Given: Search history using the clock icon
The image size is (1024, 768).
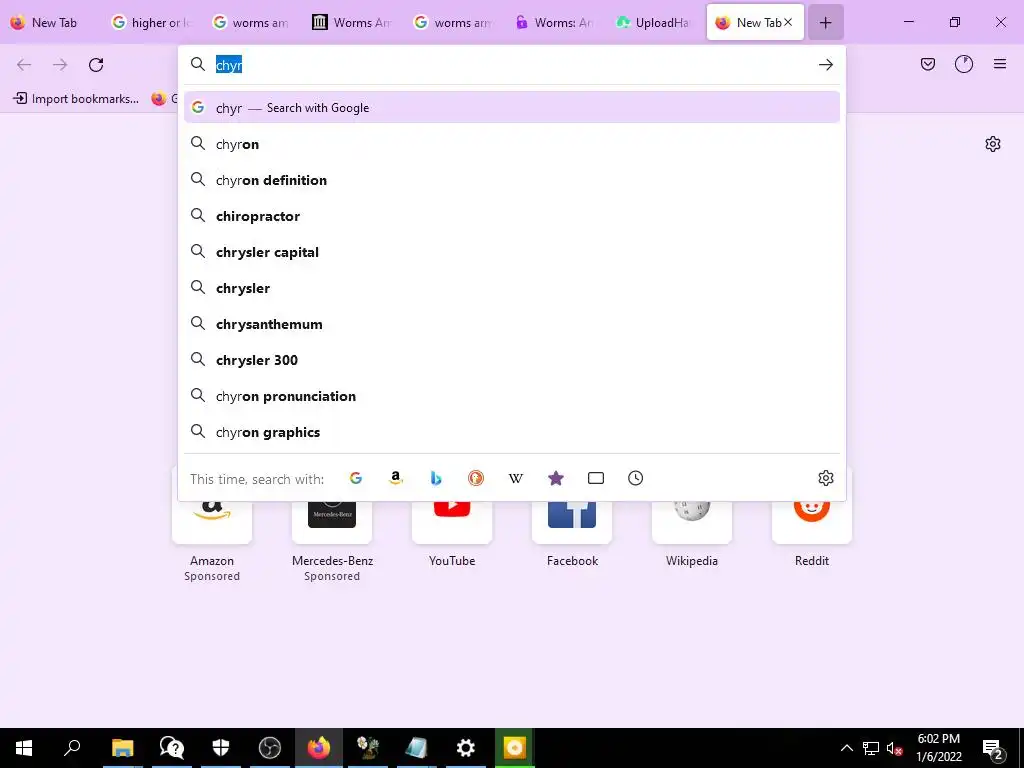Looking at the screenshot, I should coord(635,478).
